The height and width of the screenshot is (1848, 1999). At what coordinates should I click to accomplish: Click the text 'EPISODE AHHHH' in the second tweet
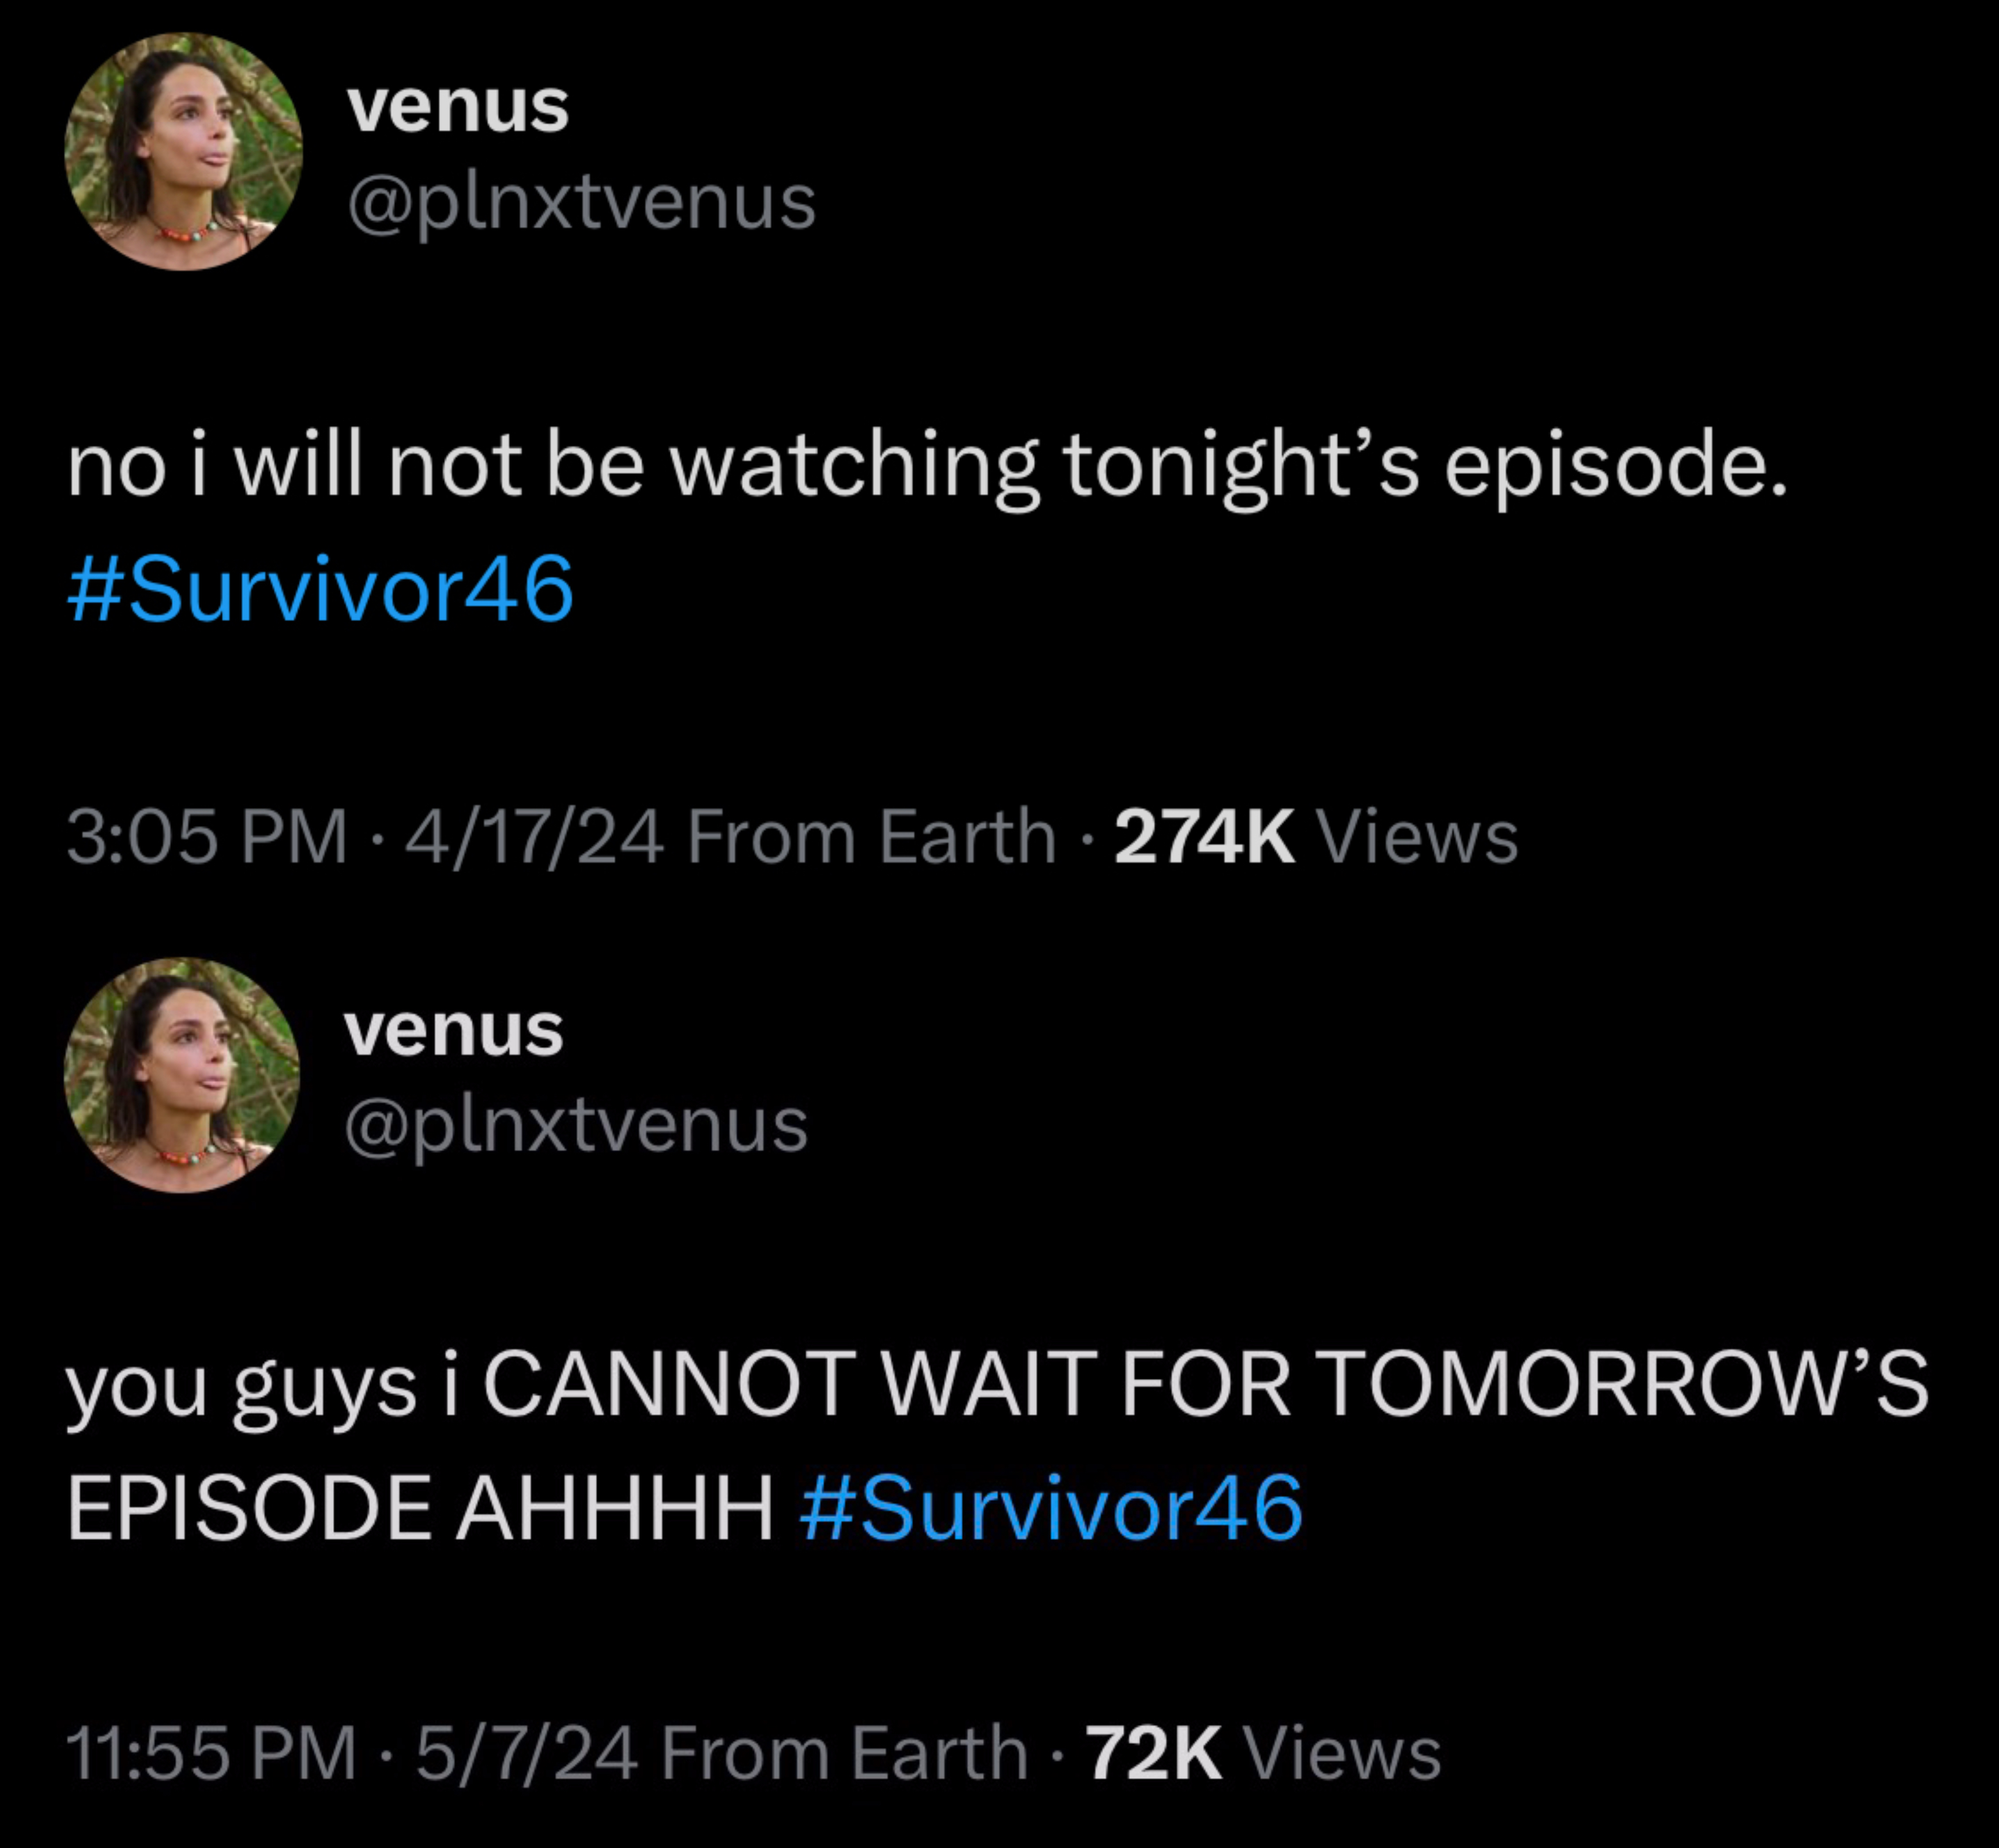420,1508
